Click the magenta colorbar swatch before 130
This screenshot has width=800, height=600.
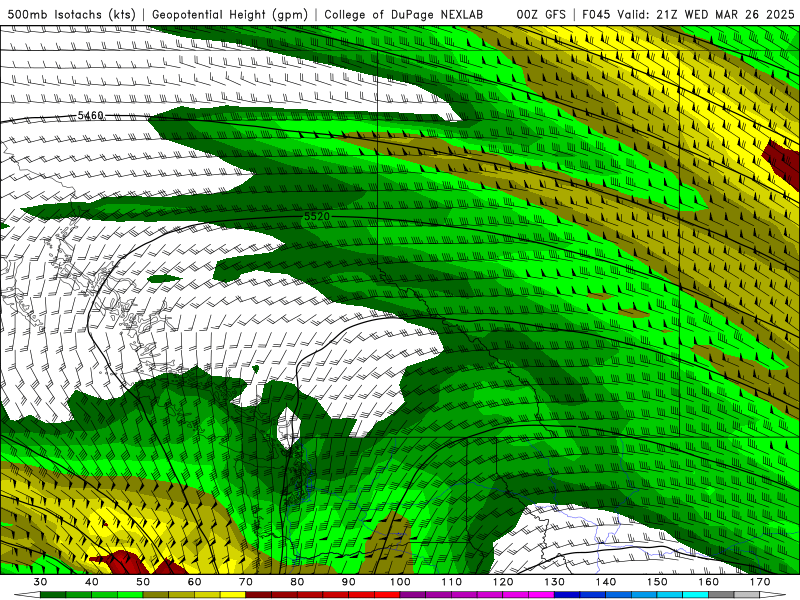coord(541,595)
